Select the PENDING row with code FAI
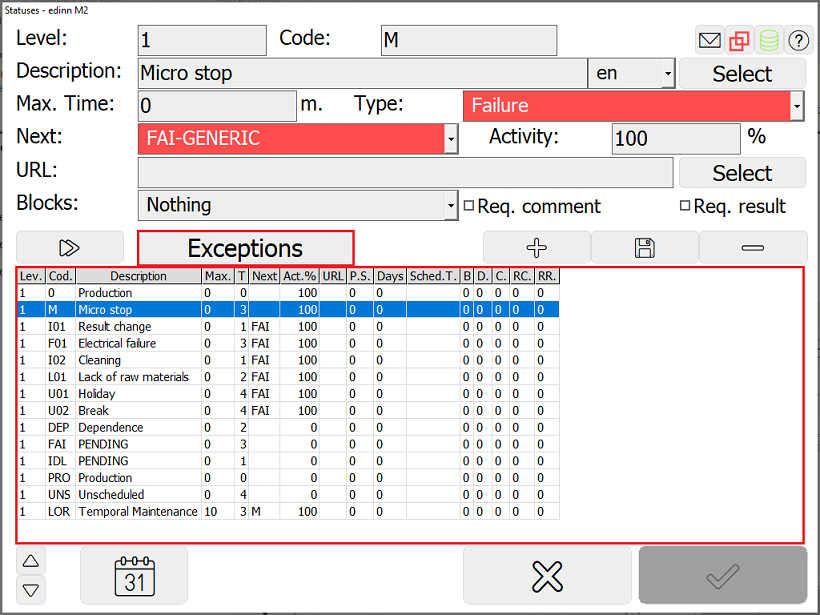Screen dimensions: 820x615 288,444
